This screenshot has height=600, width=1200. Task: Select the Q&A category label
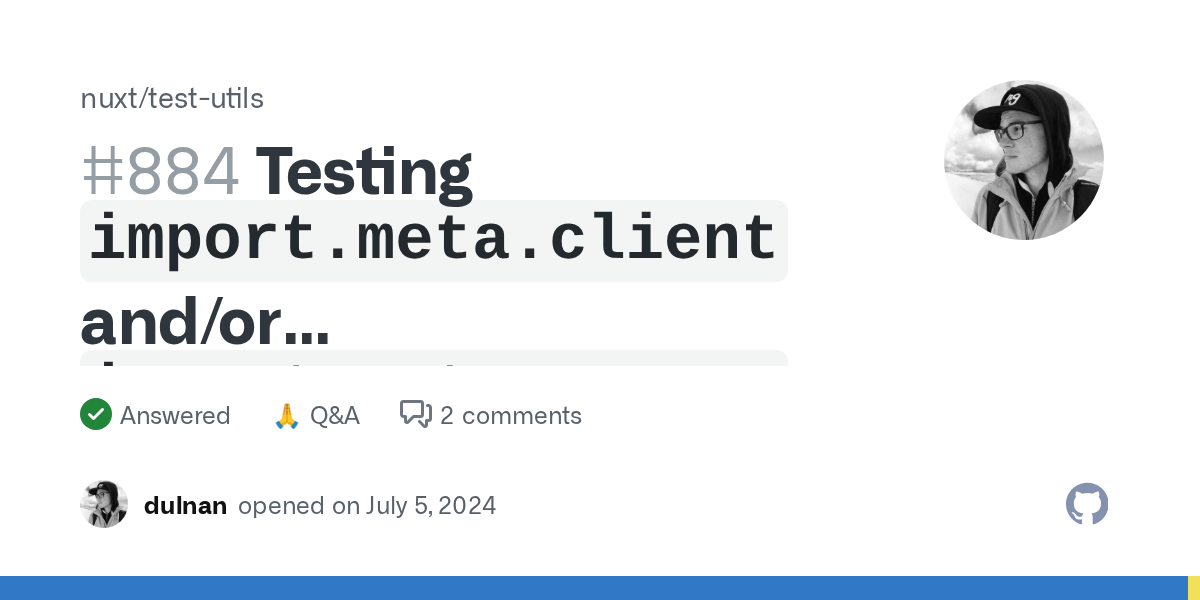[334, 415]
